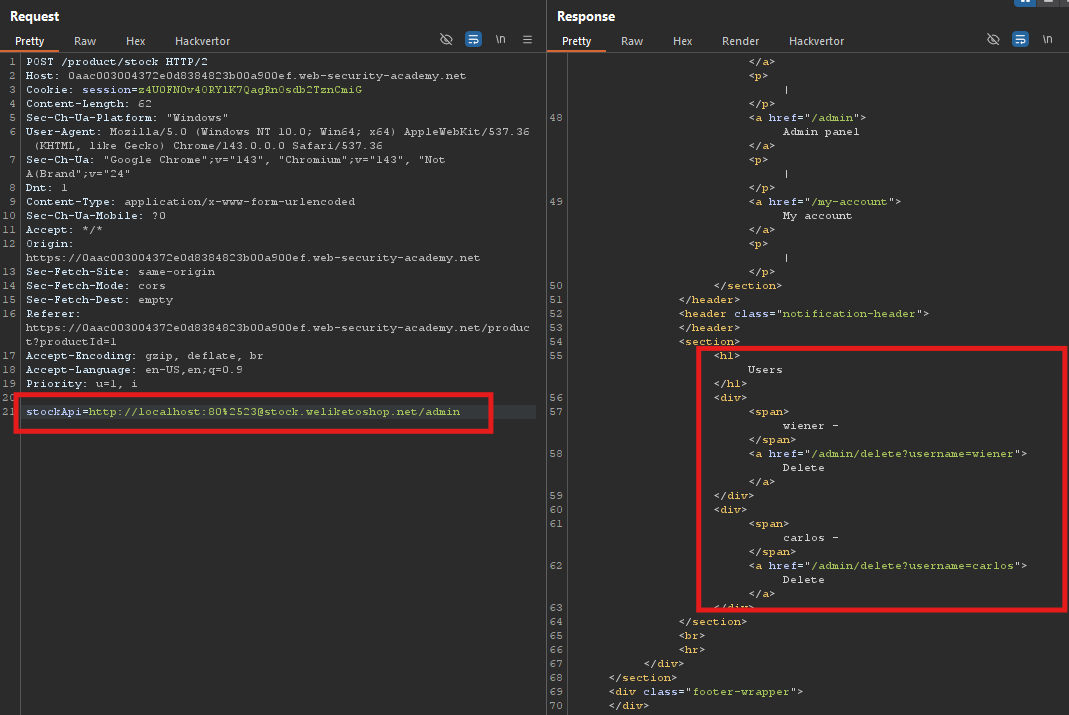1069x715 pixels.
Task: Click the 'Sec-Ch-Ua-Mobile: ?0' header
Action: click(95, 215)
